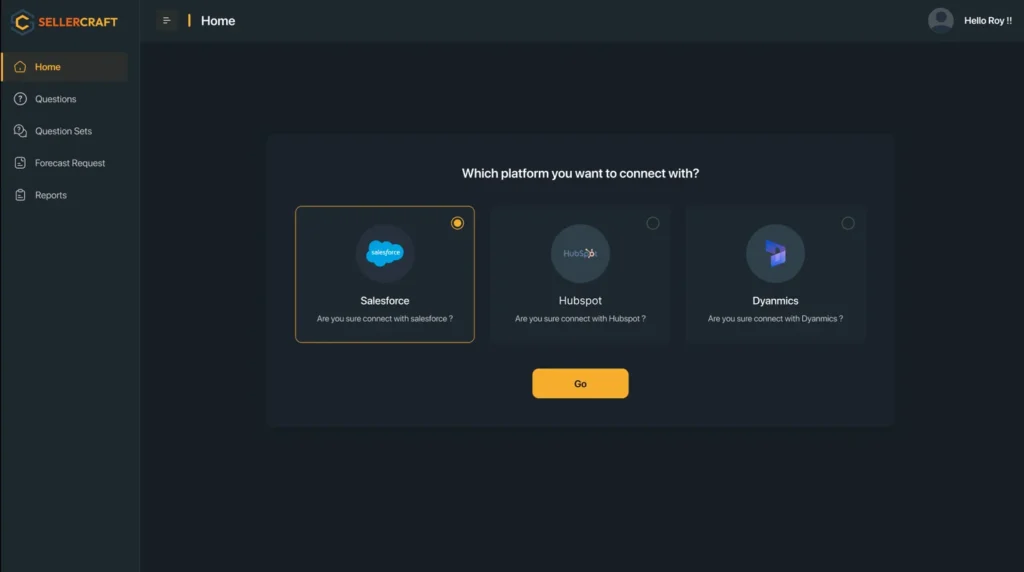The height and width of the screenshot is (572, 1024).
Task: Click the Forecast Request document icon
Action: pyautogui.click(x=20, y=163)
